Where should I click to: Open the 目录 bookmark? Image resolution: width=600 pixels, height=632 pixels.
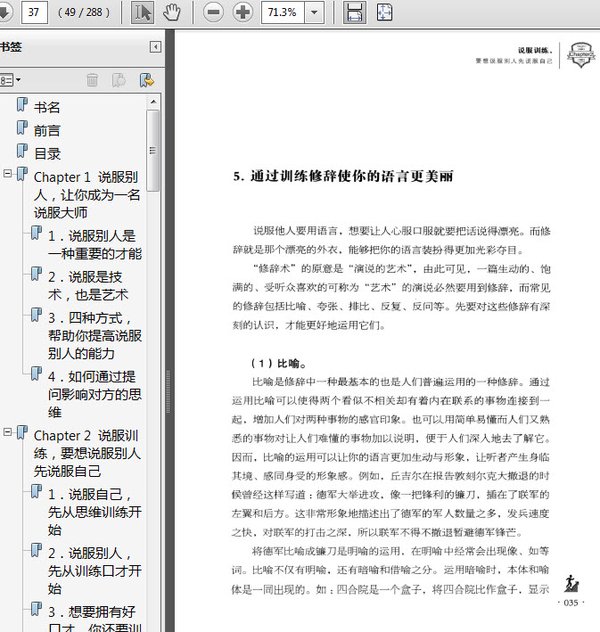pyautogui.click(x=47, y=154)
